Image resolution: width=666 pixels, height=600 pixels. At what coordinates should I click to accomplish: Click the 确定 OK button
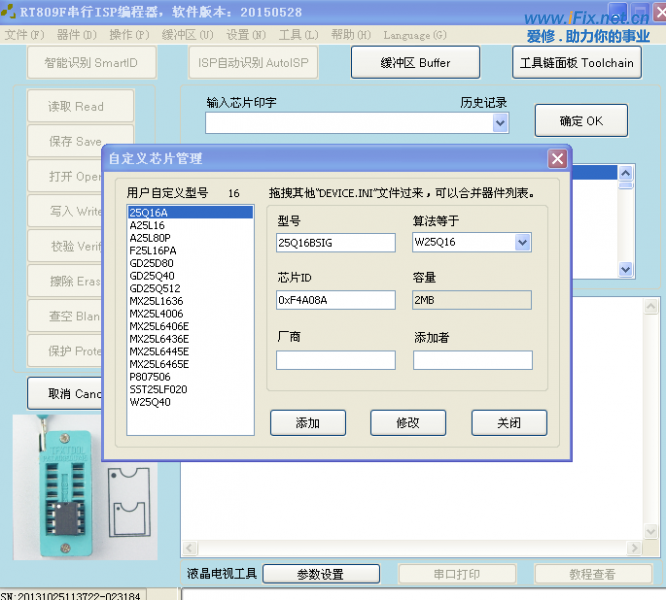pyautogui.click(x=581, y=121)
